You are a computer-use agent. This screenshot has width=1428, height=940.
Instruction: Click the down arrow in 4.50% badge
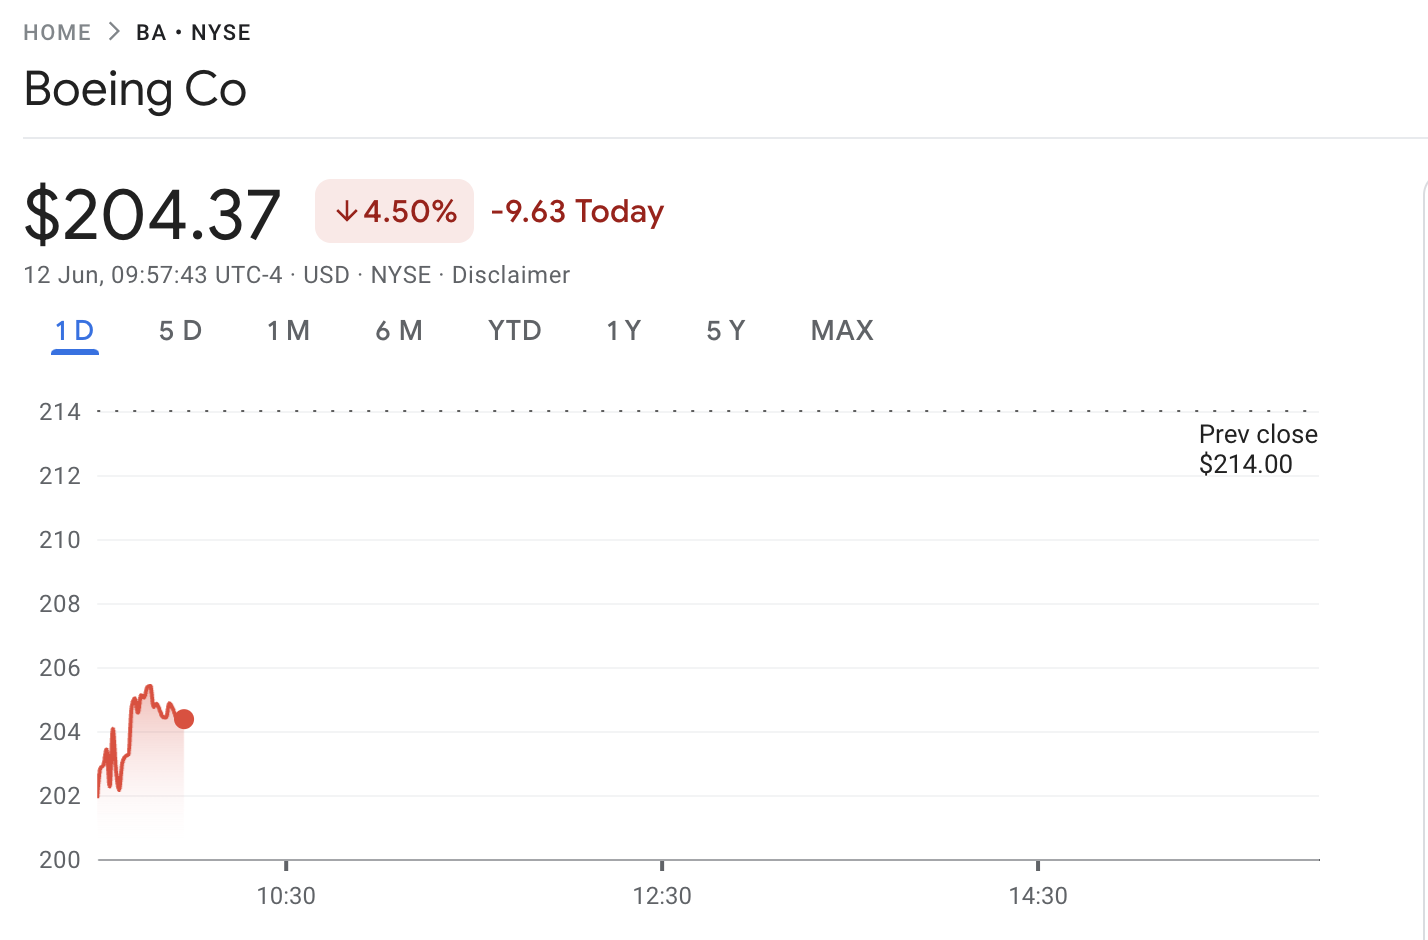pyautogui.click(x=346, y=211)
